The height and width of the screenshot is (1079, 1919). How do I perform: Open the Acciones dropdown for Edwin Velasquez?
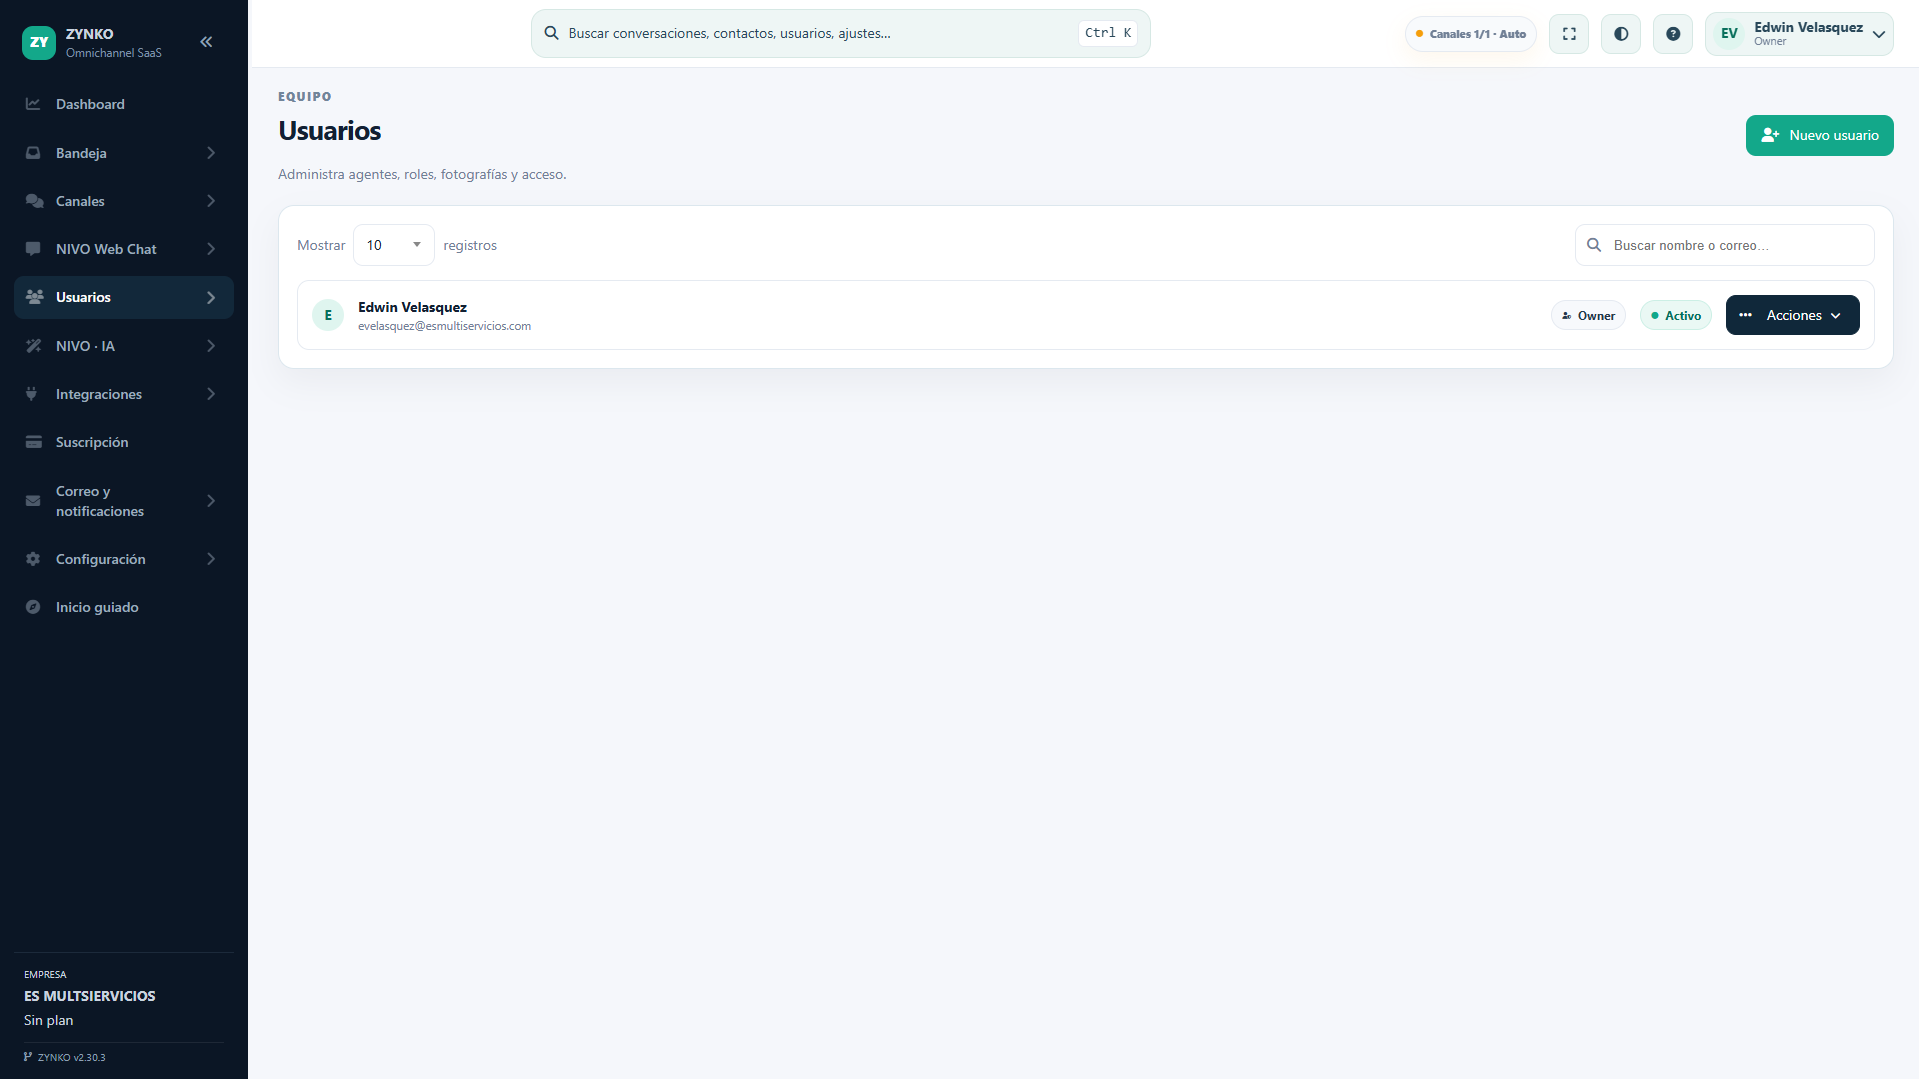[1792, 315]
